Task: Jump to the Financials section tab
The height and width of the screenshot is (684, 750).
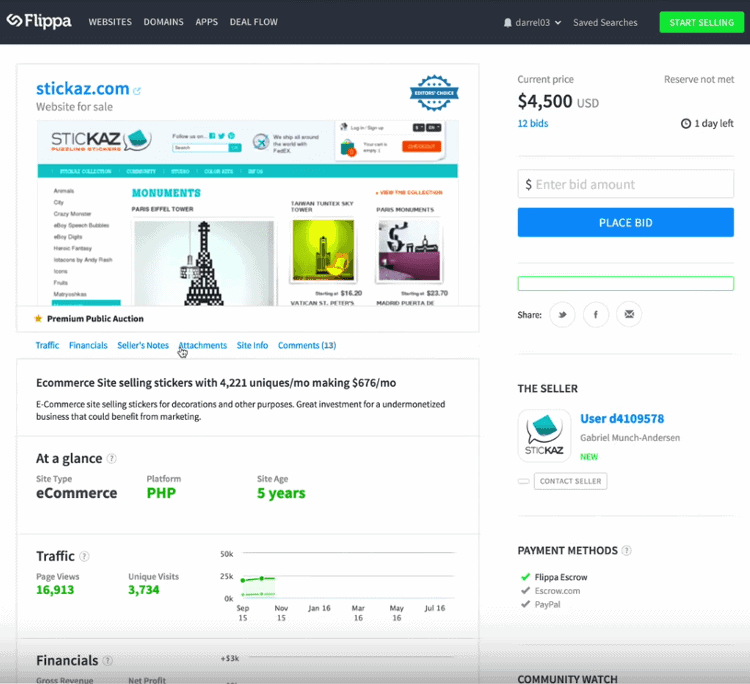Action: pos(88,345)
